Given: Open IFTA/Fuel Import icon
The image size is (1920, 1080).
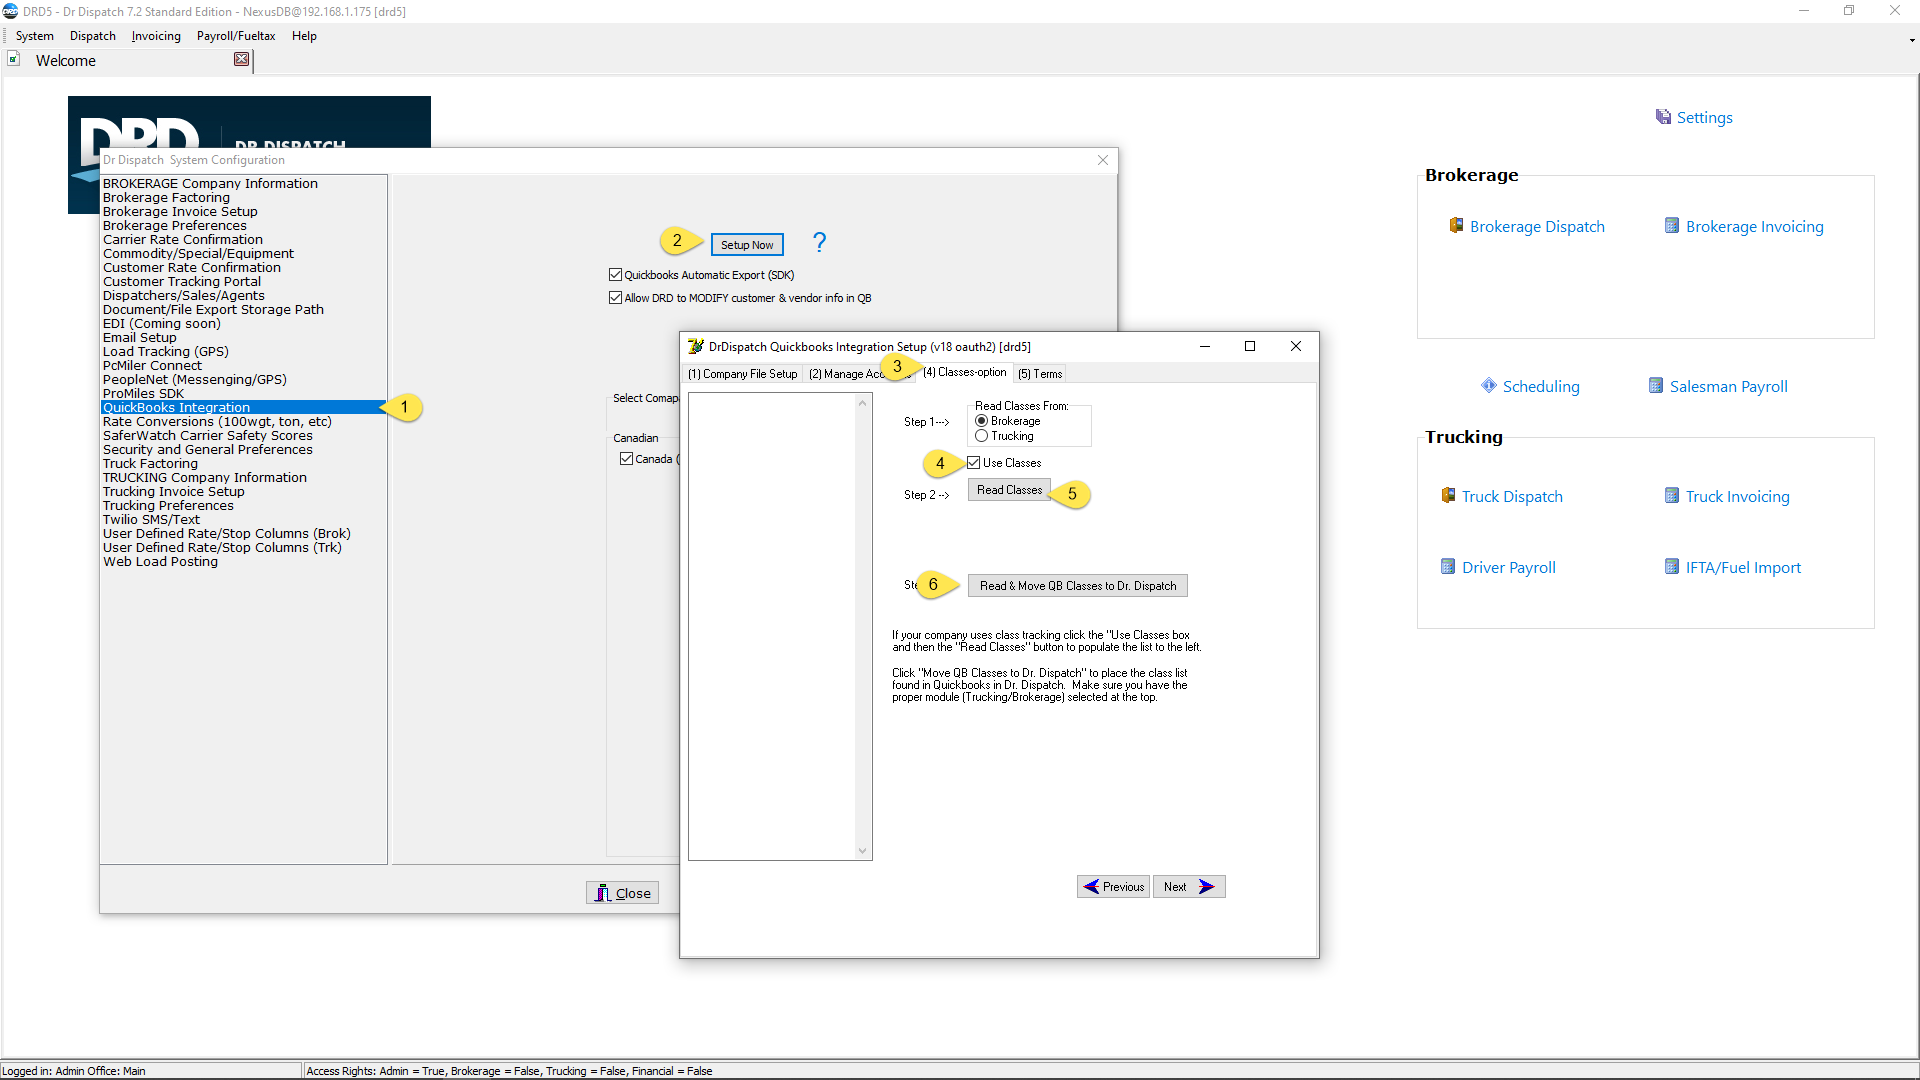Looking at the screenshot, I should [x=1671, y=567].
